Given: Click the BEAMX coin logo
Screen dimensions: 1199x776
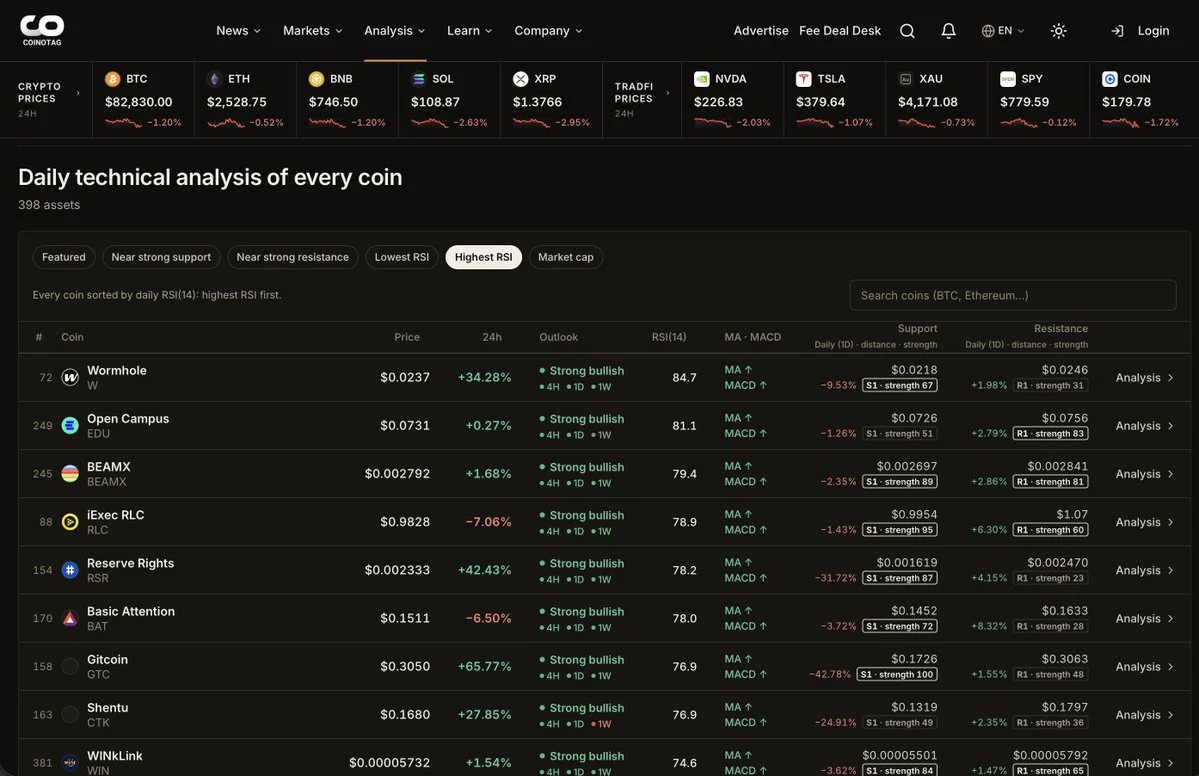Looking at the screenshot, I should pos(70,474).
